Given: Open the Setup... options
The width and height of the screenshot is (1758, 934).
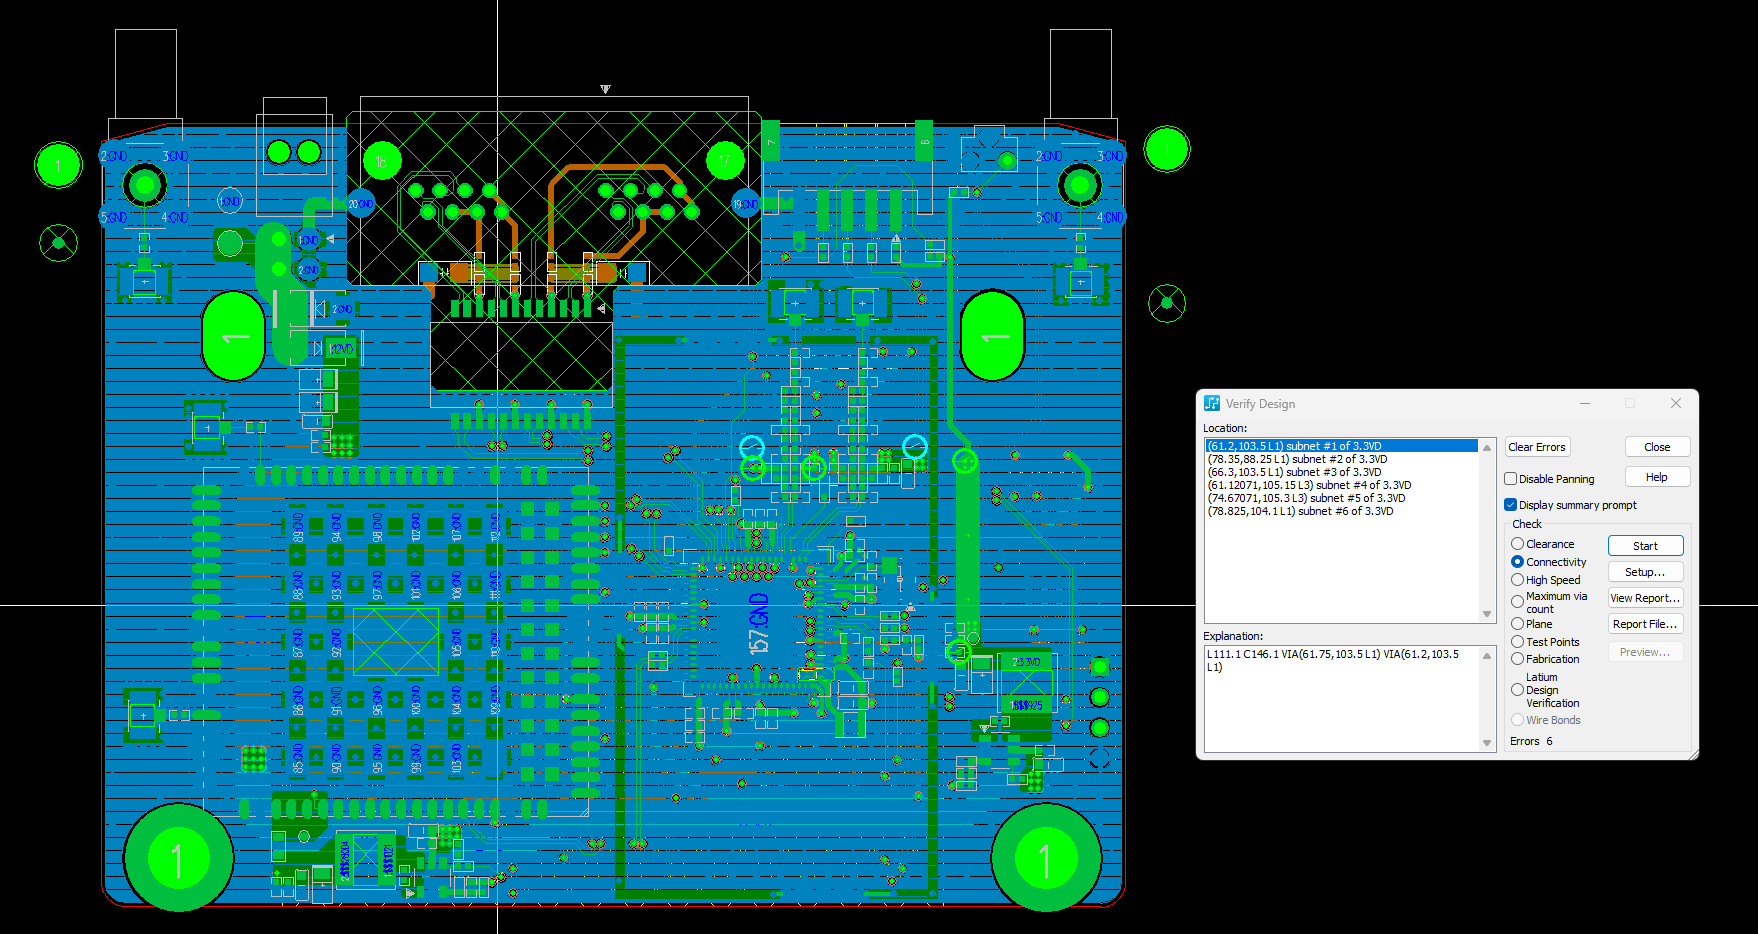Looking at the screenshot, I should point(1645,572).
